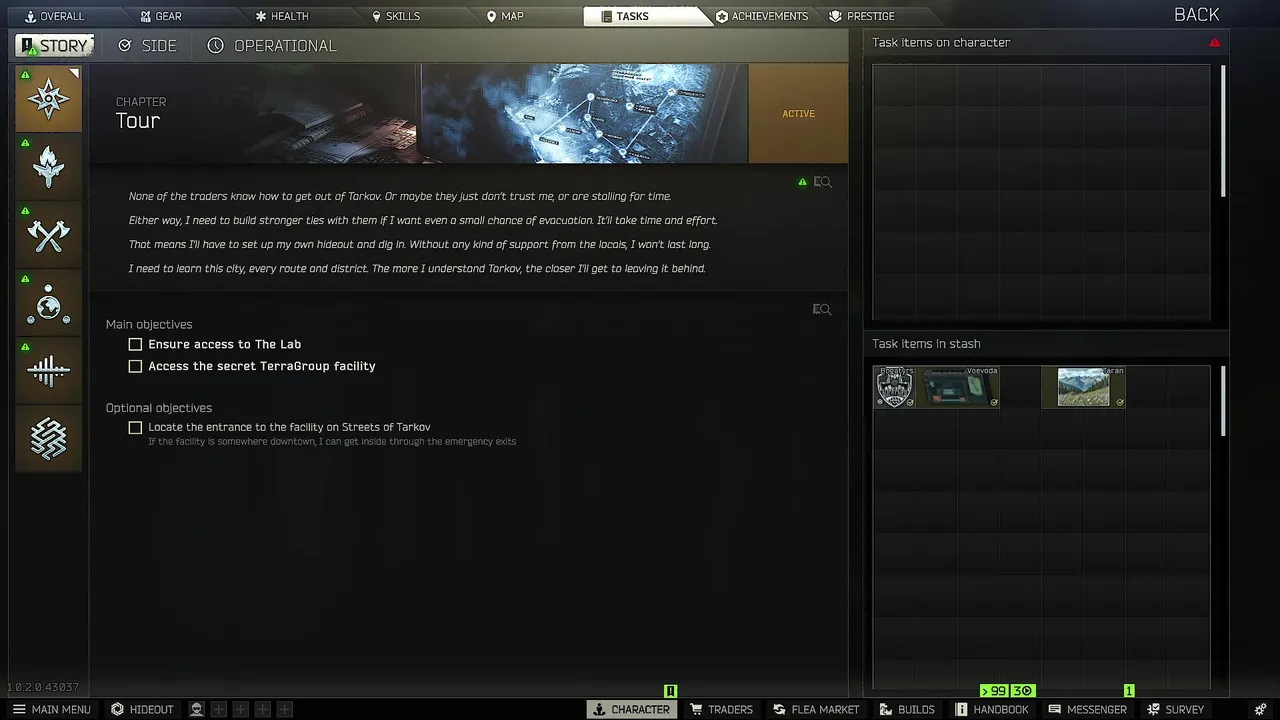
Task: Select the Bogatyrs badge item in stash
Action: click(x=895, y=387)
